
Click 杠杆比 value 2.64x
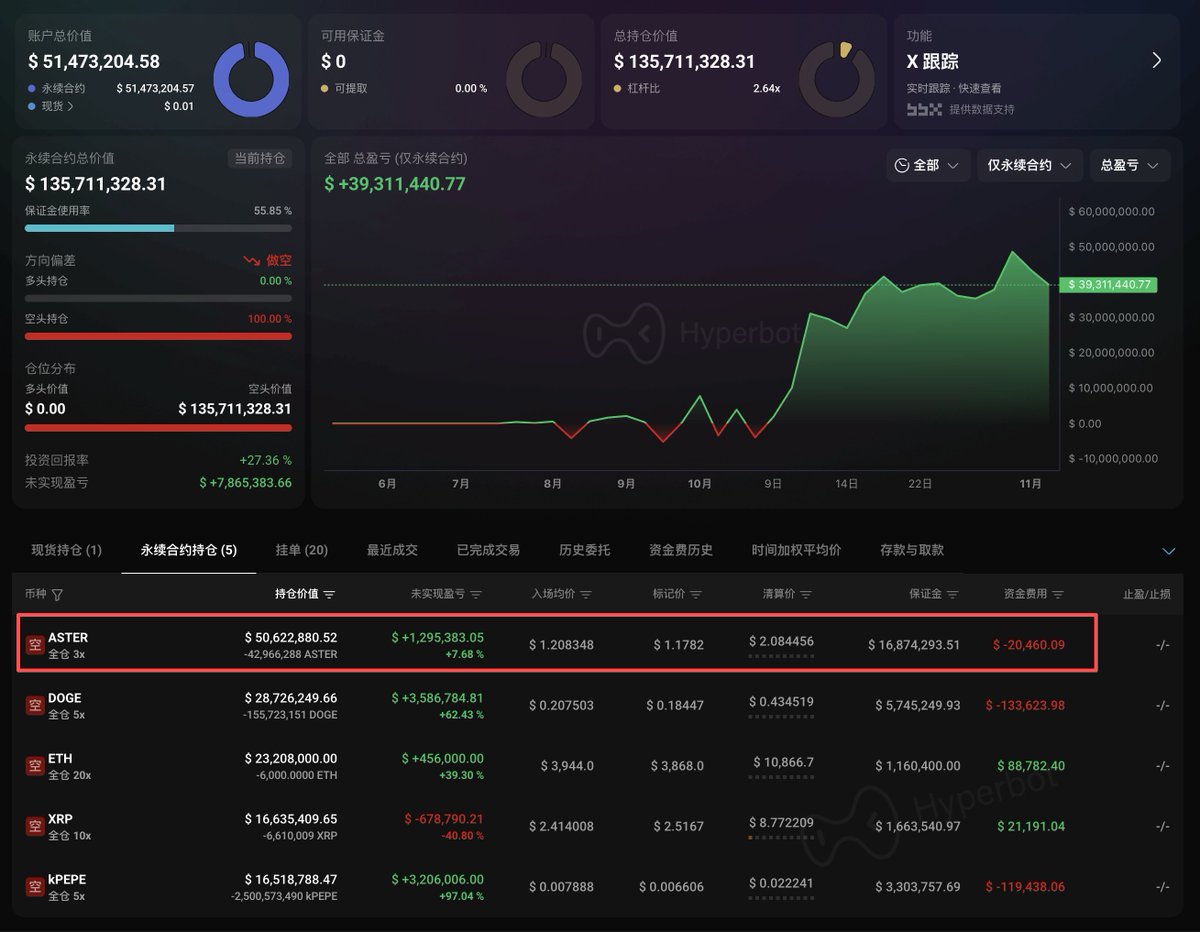pos(767,88)
